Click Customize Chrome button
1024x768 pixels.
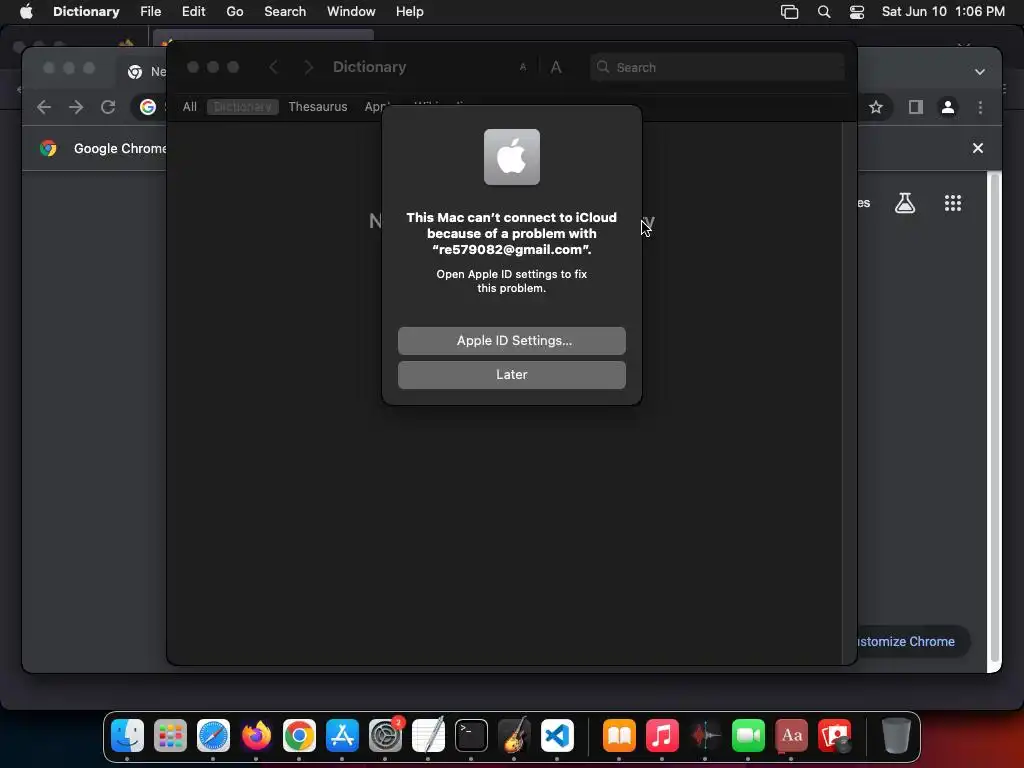click(x=913, y=641)
